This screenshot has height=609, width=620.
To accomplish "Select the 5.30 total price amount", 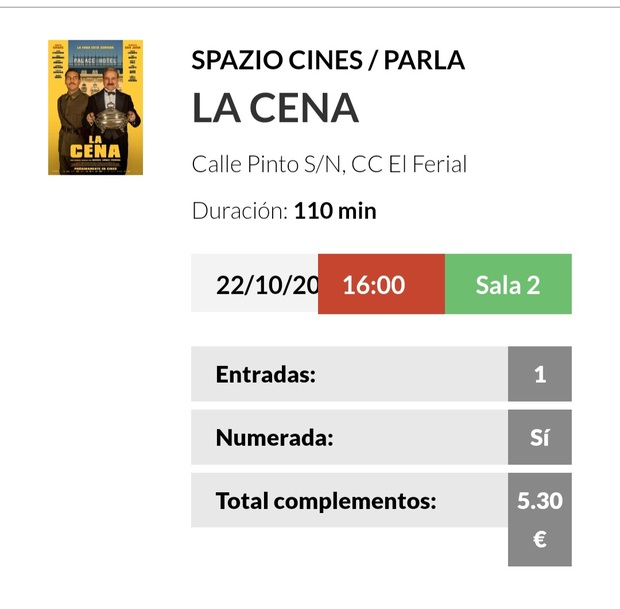I will [540, 501].
